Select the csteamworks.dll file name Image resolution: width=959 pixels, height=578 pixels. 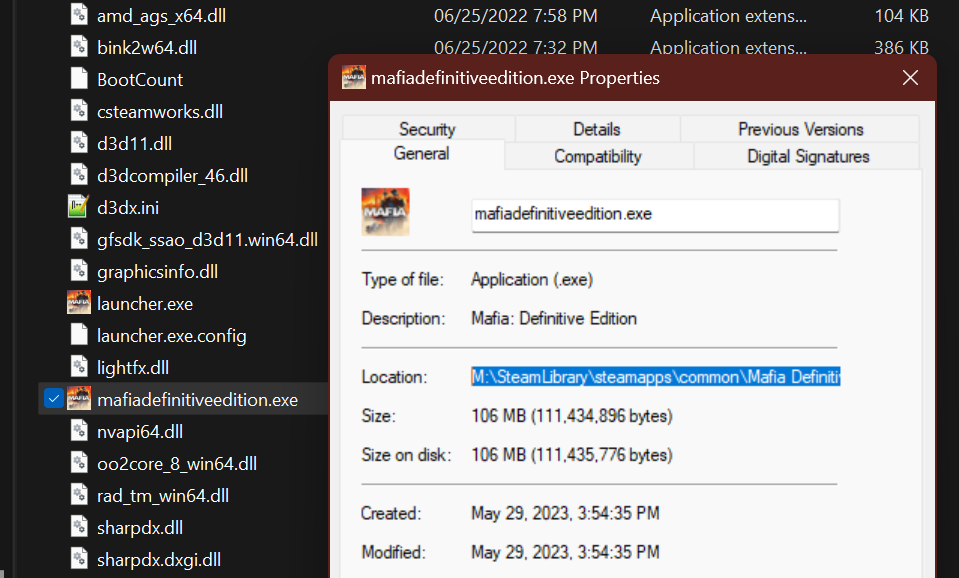[x=160, y=112]
